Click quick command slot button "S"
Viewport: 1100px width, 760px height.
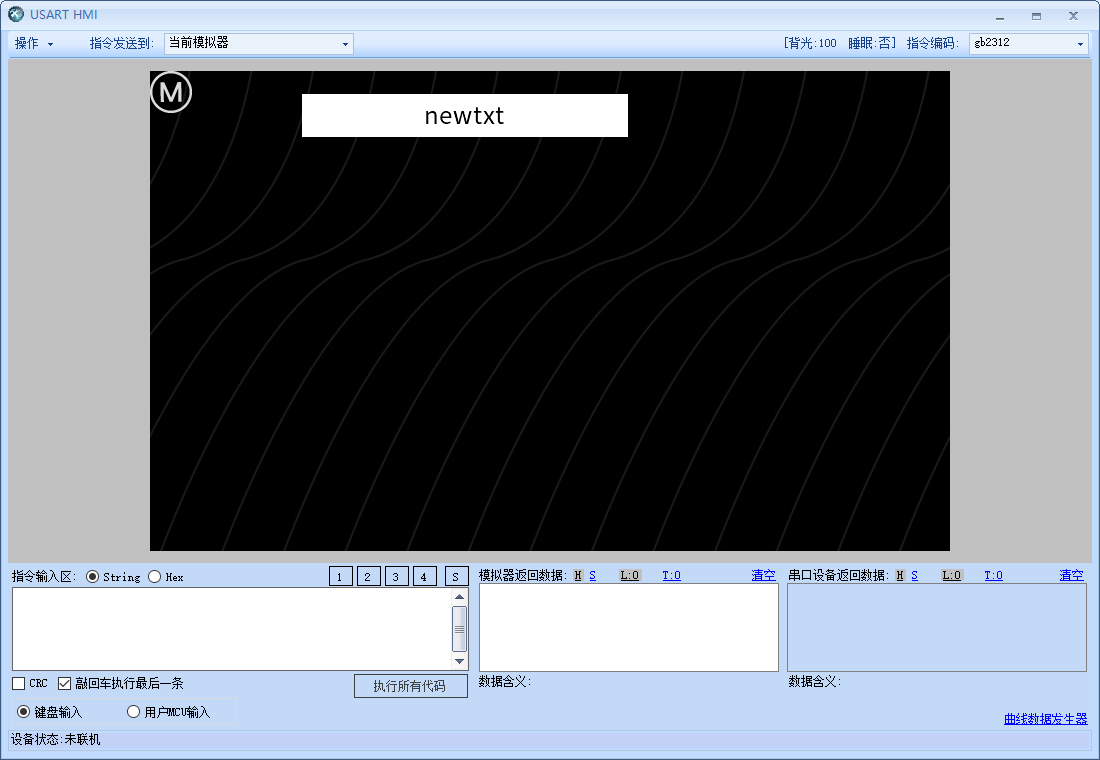(x=456, y=576)
